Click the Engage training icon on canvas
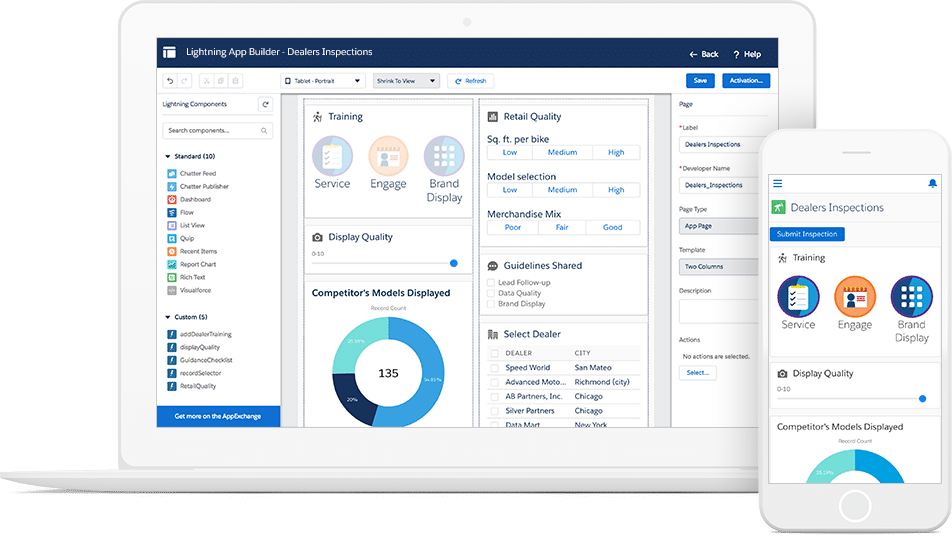This screenshot has height=537, width=952. 388,156
